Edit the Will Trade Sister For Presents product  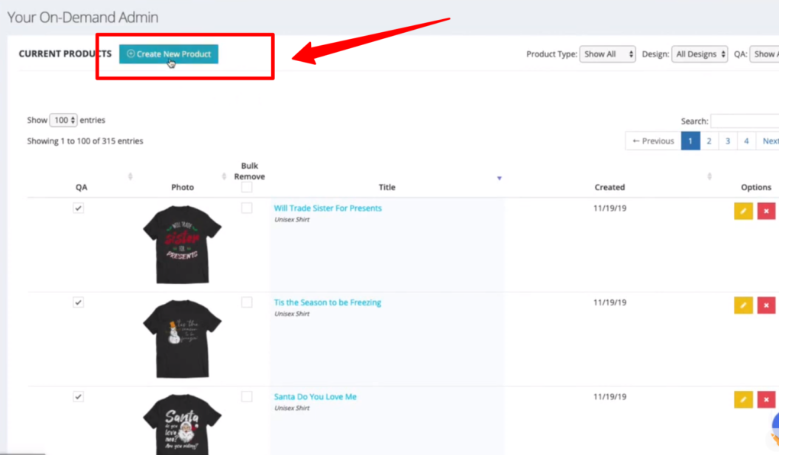743,211
